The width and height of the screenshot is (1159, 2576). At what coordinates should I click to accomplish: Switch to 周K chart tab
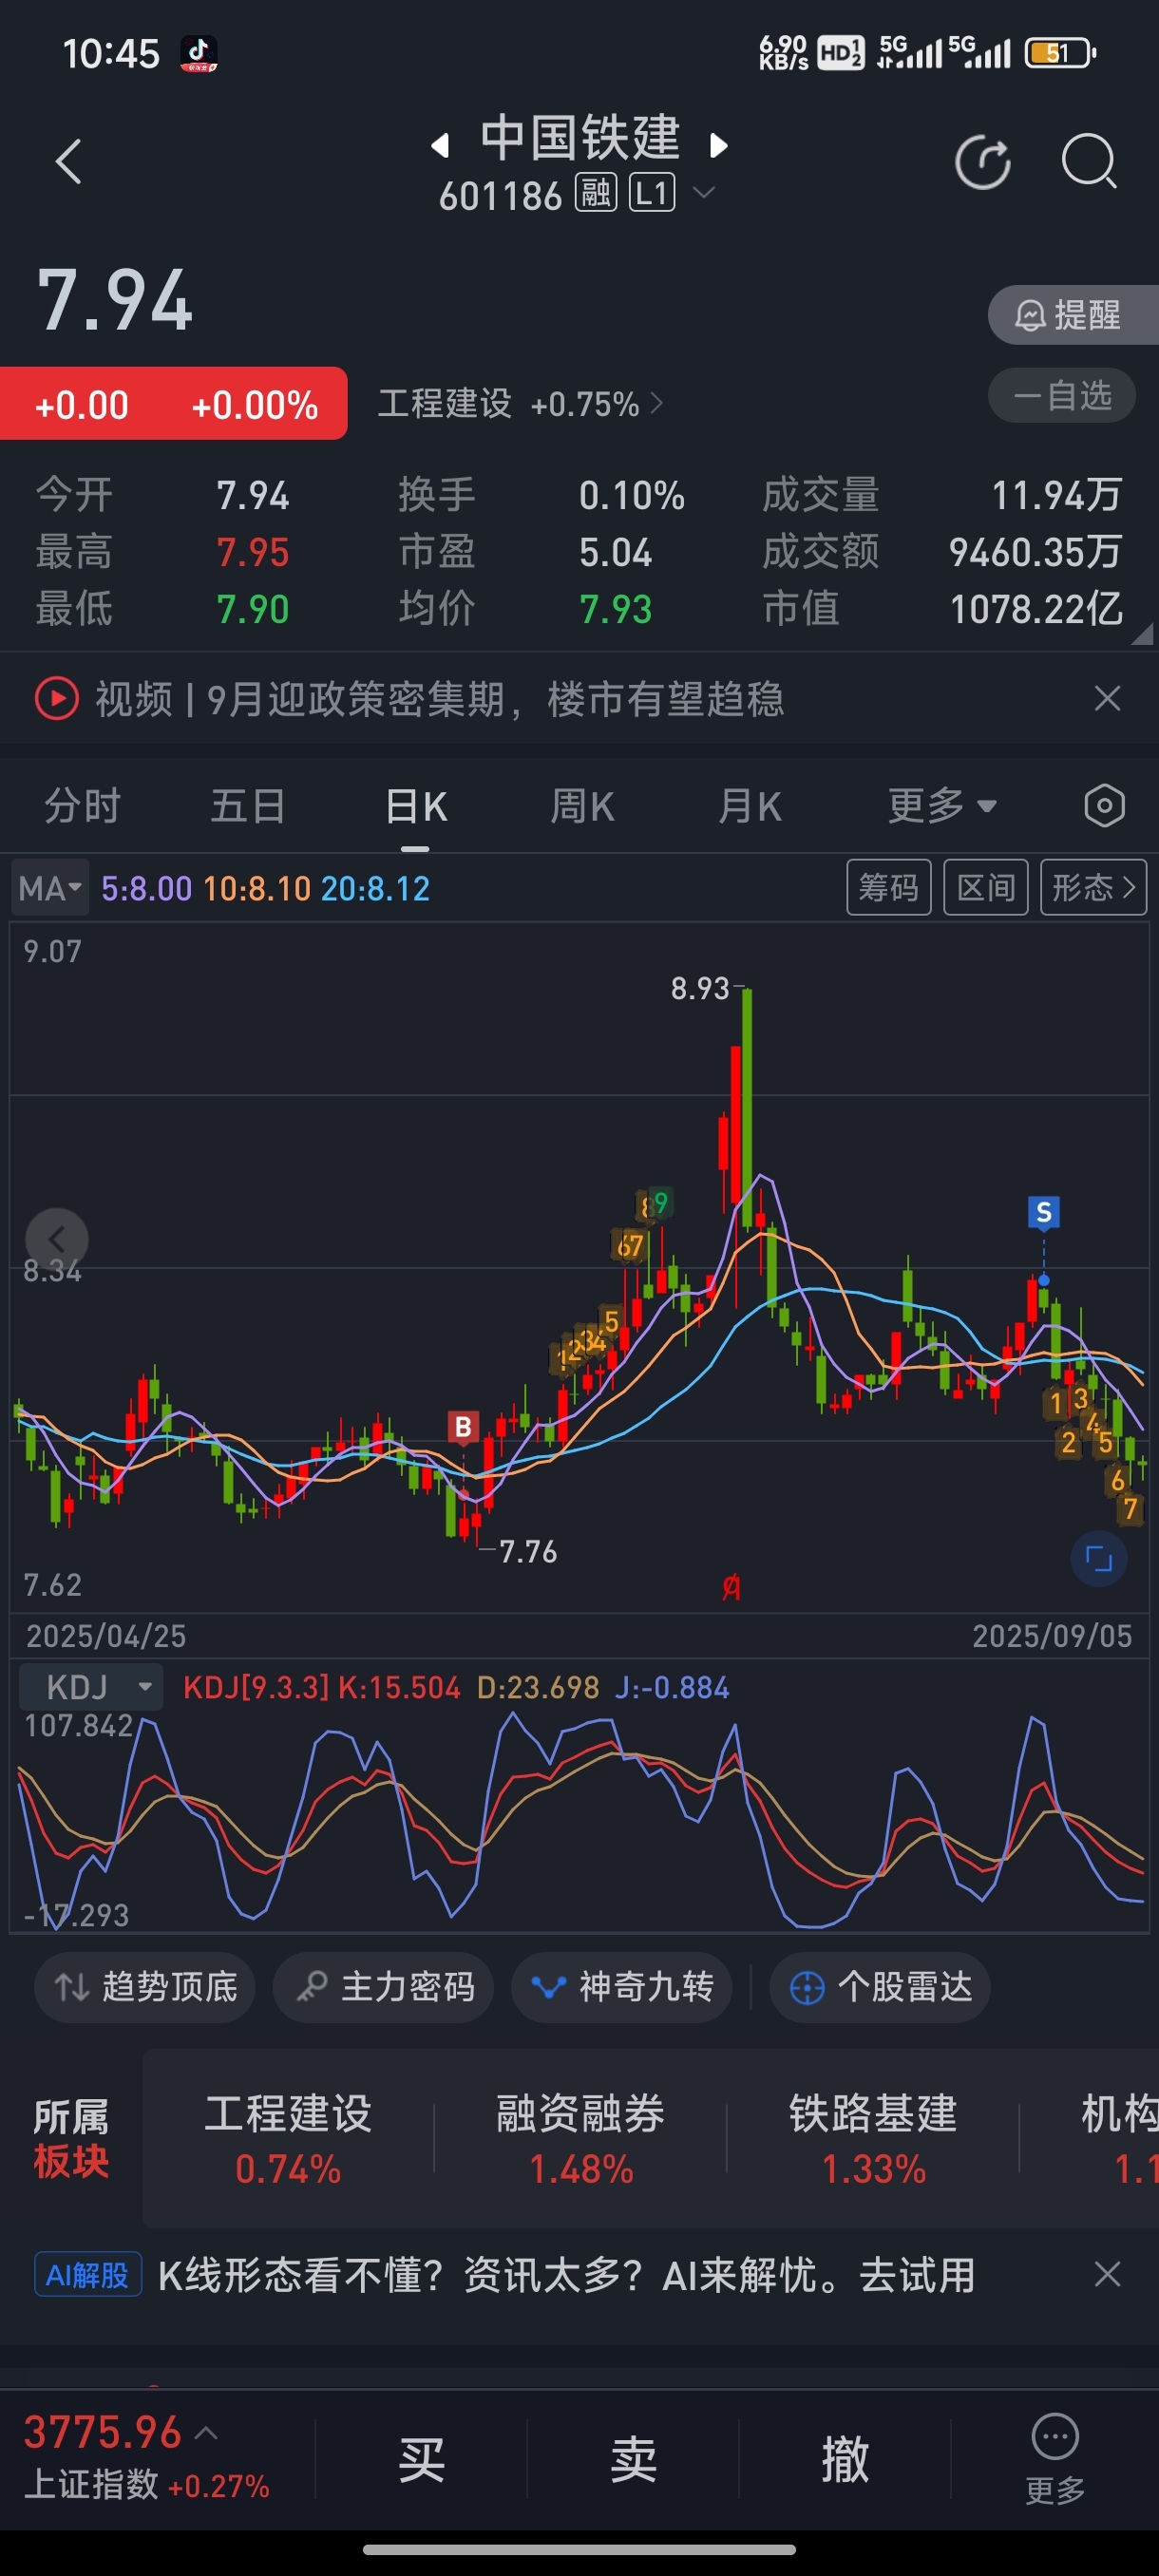point(582,806)
